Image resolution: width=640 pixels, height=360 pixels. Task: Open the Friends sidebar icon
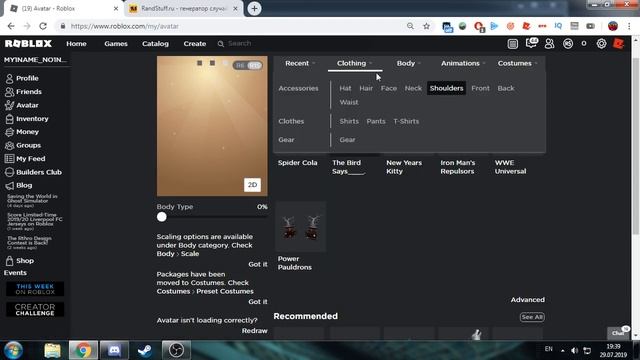pos(9,92)
